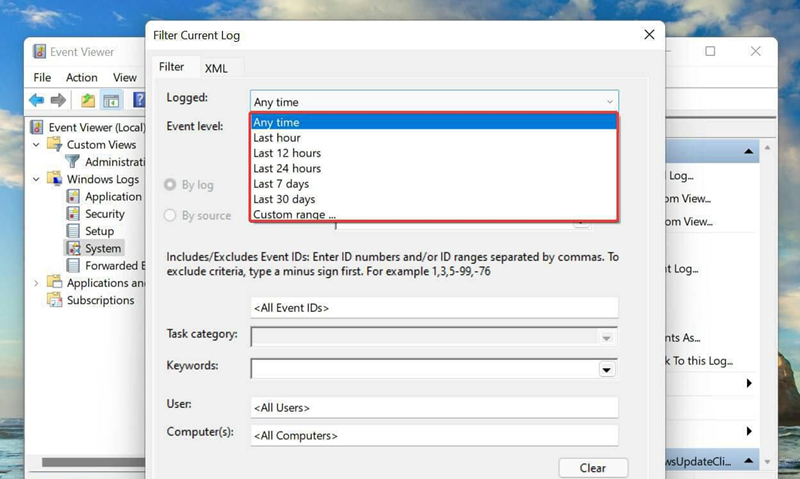800x479 pixels.
Task: Choose Last 24 hours from list
Action: pos(287,169)
